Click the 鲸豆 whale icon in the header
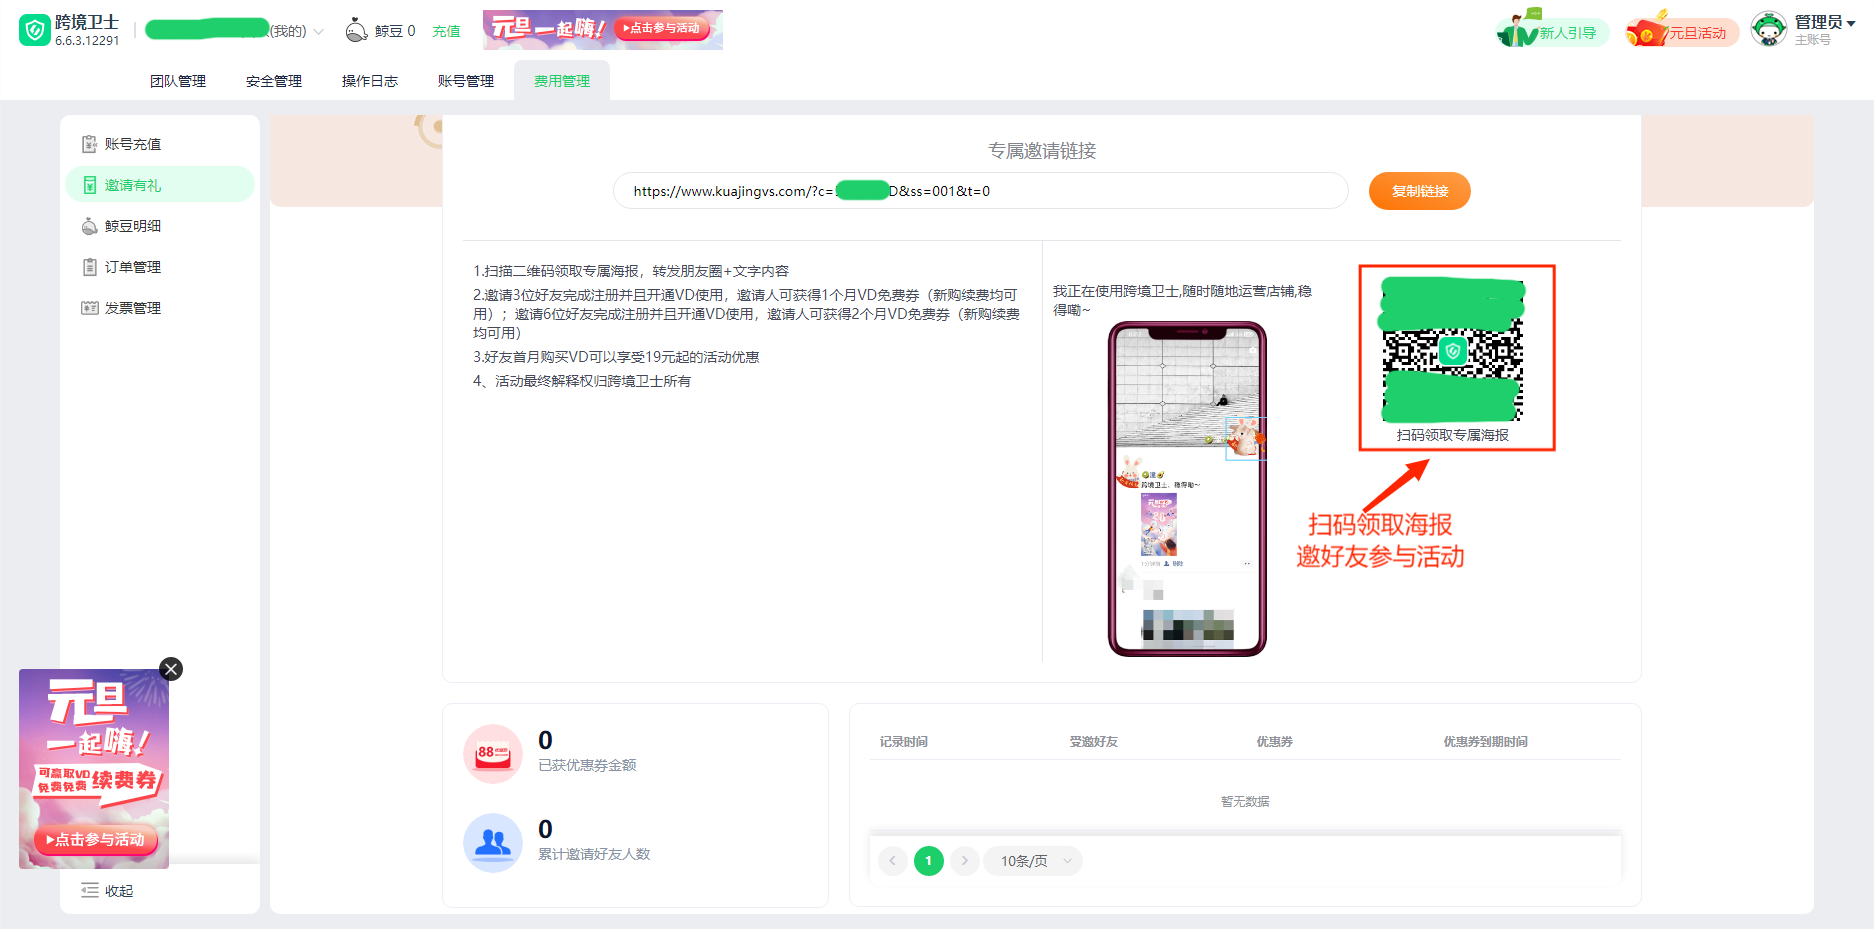Screen dimensions: 1874x929 [x=356, y=31]
